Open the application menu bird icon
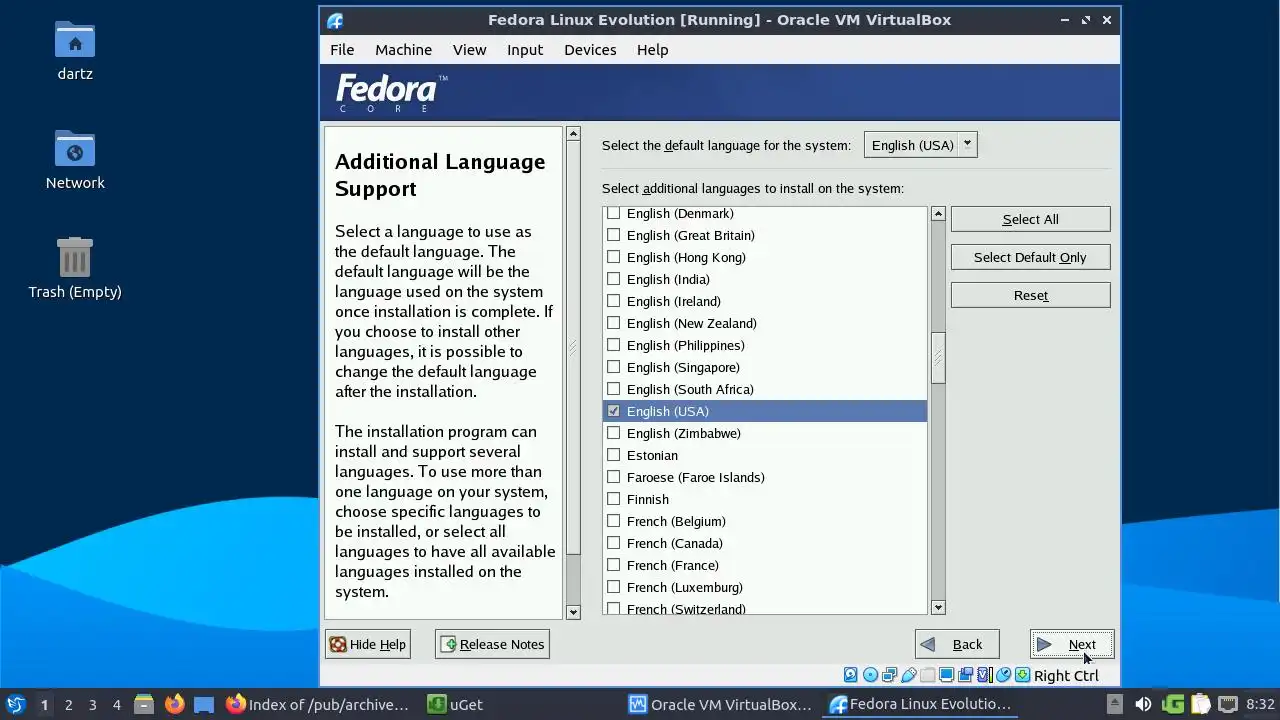This screenshot has width=1280, height=720. (16, 704)
